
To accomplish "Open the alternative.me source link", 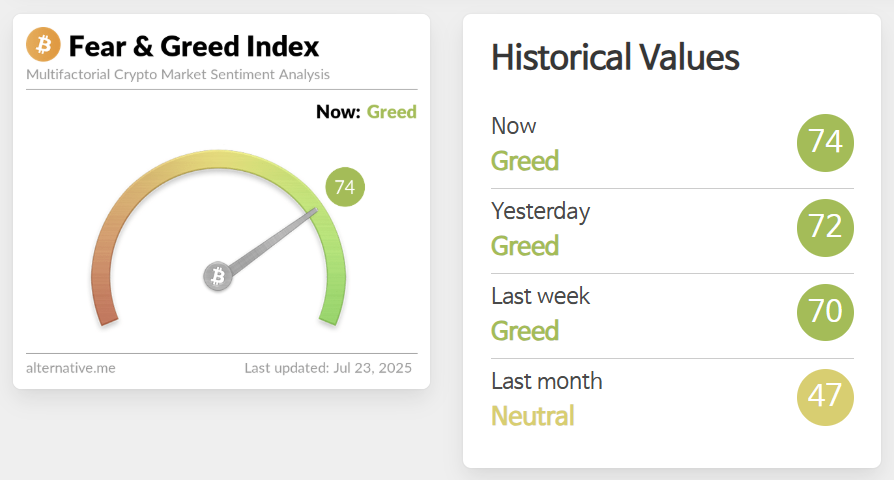I will (x=71, y=368).
